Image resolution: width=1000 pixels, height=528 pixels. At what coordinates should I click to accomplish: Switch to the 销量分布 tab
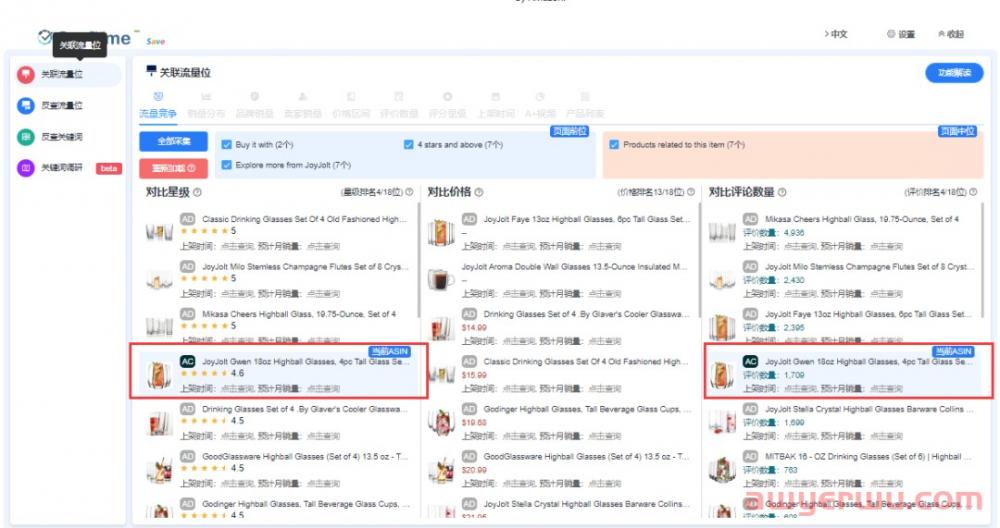(206, 114)
